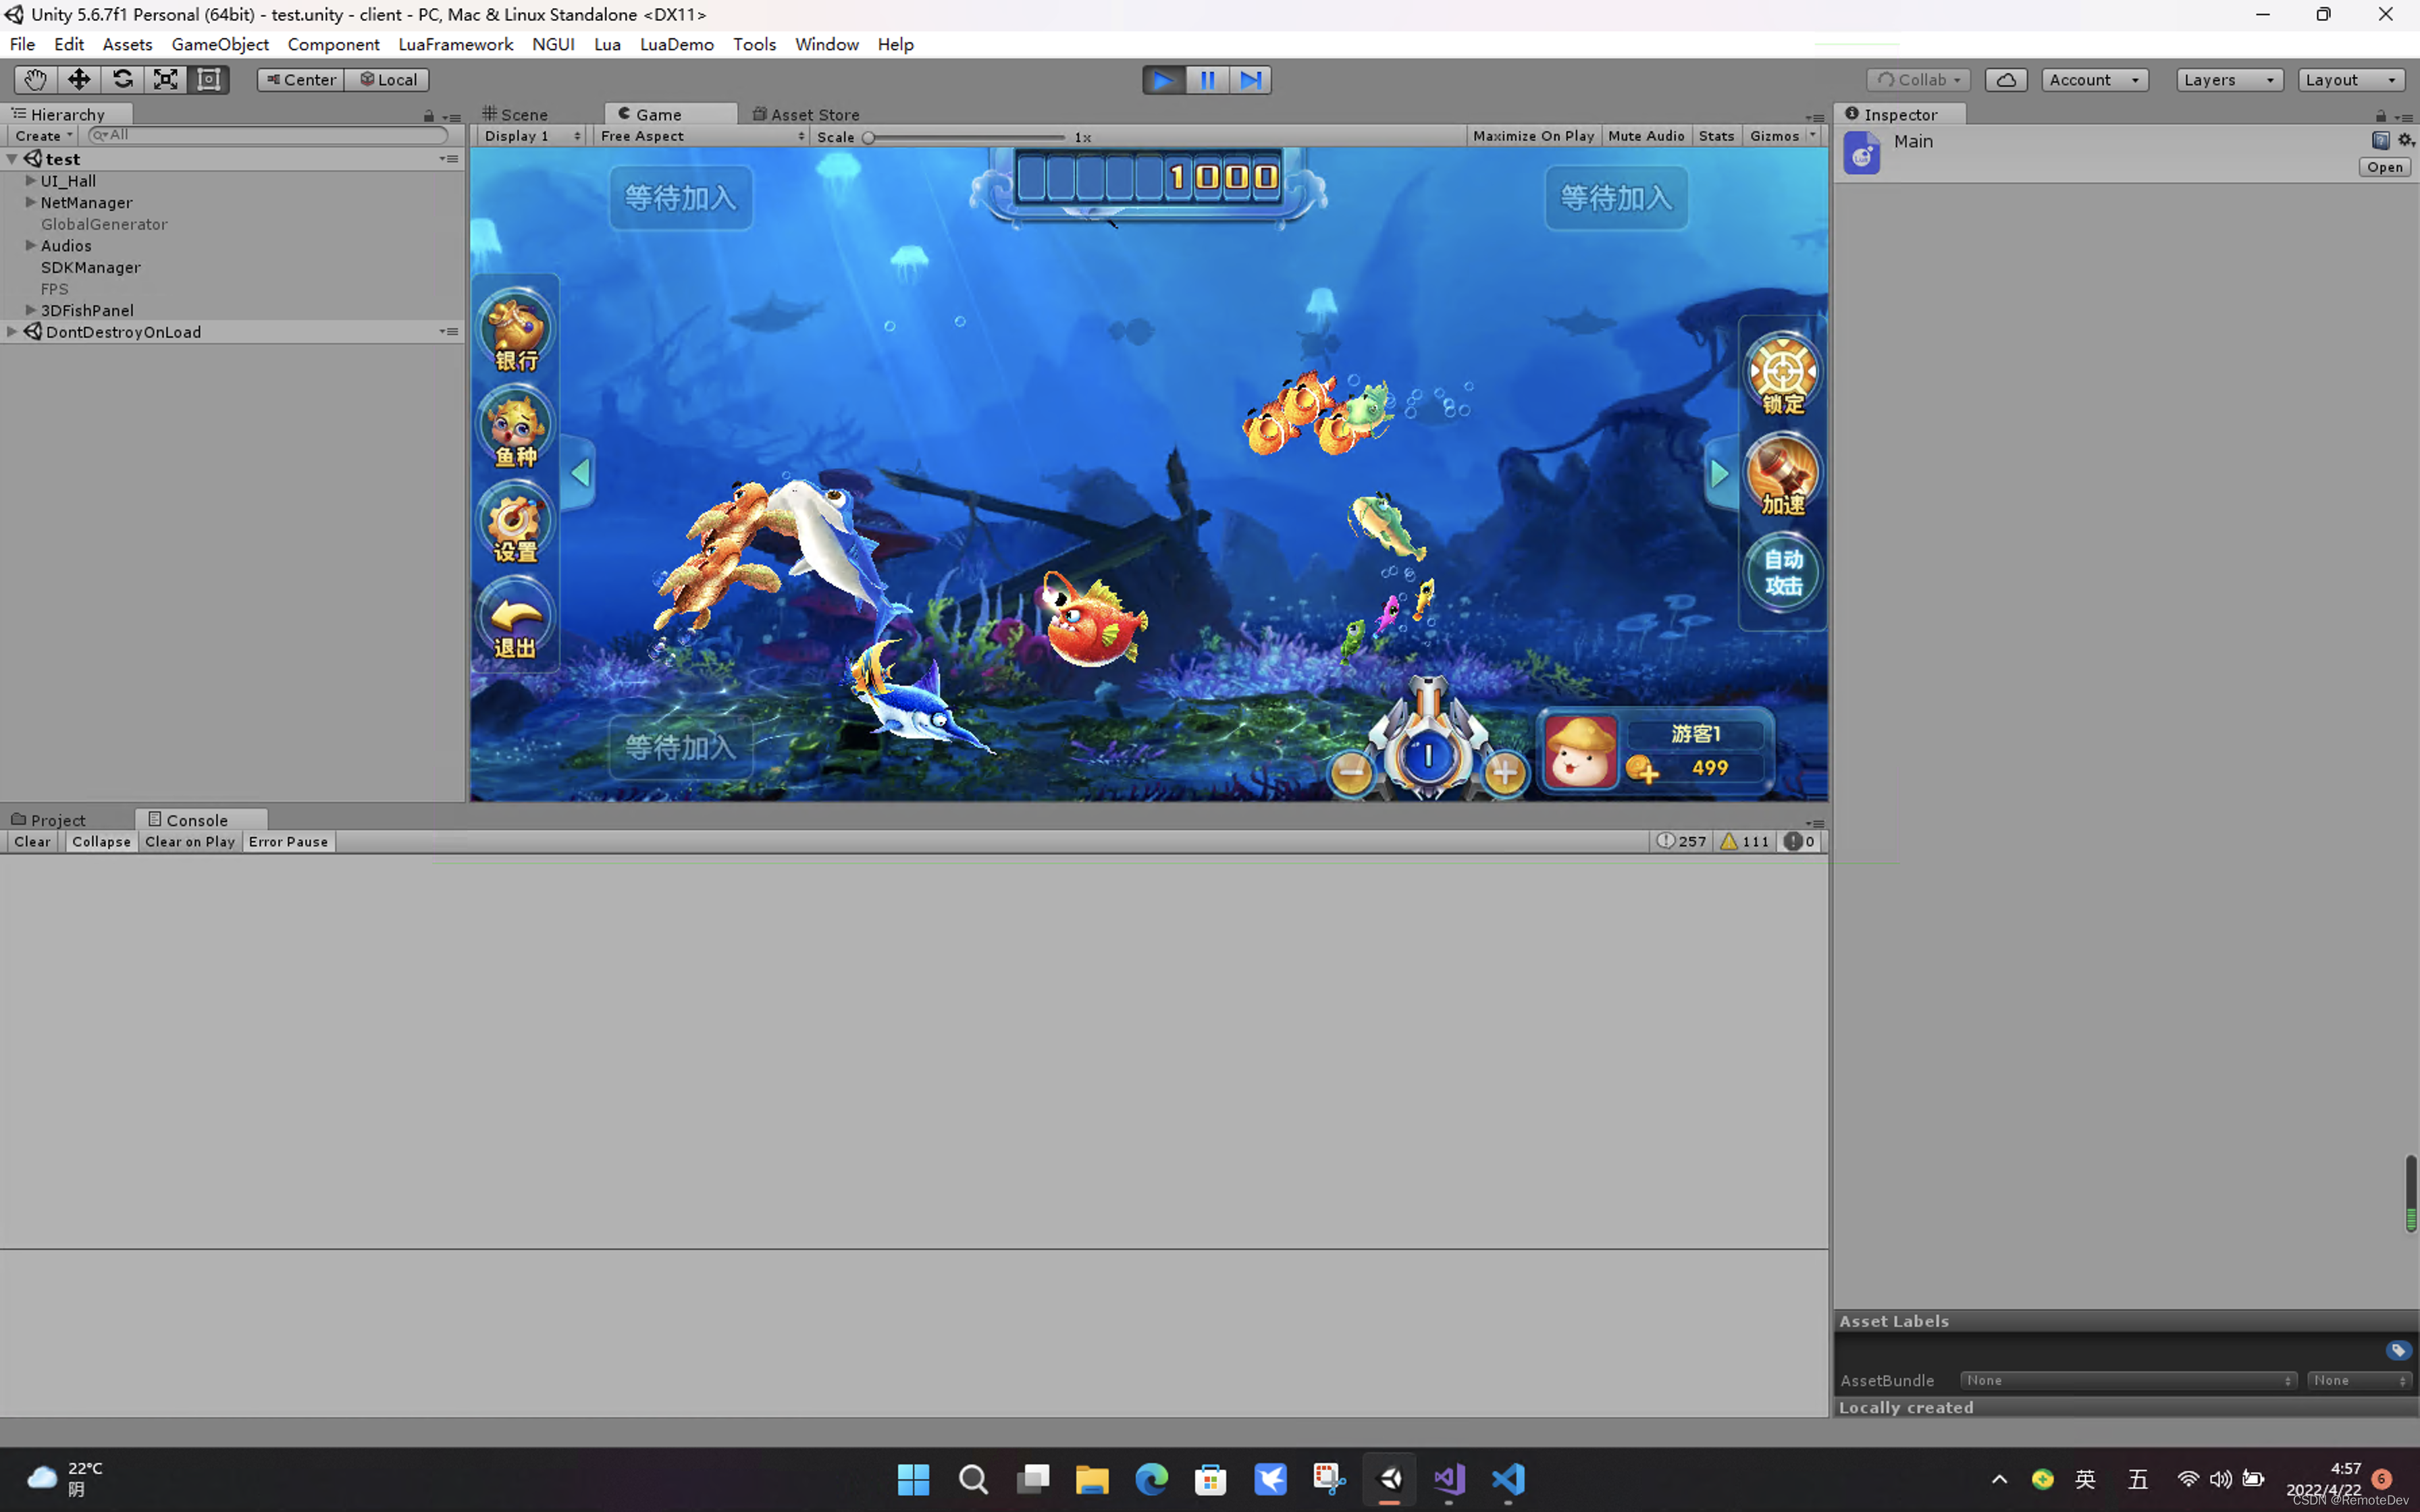The width and height of the screenshot is (2420, 1512).
Task: Open the LuaFramework menu
Action: click(455, 44)
